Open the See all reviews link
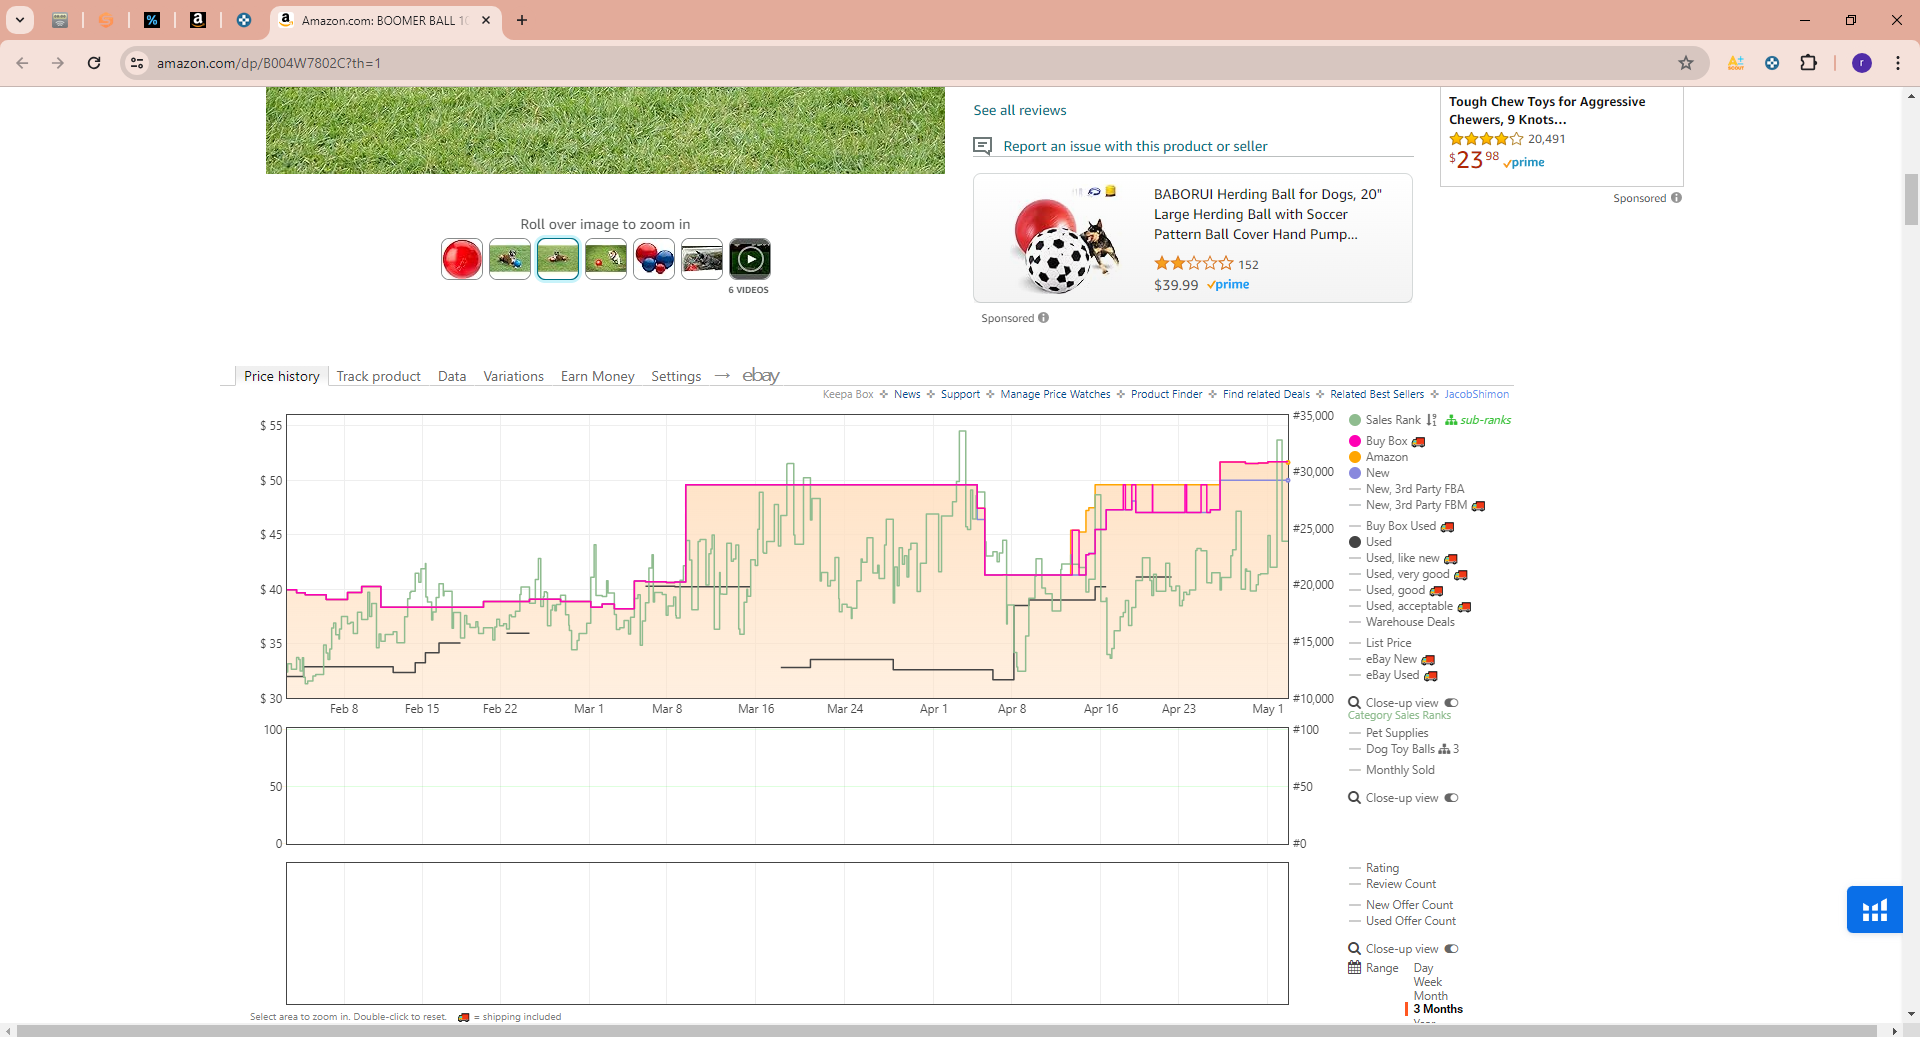The width and height of the screenshot is (1920, 1037). (1020, 110)
